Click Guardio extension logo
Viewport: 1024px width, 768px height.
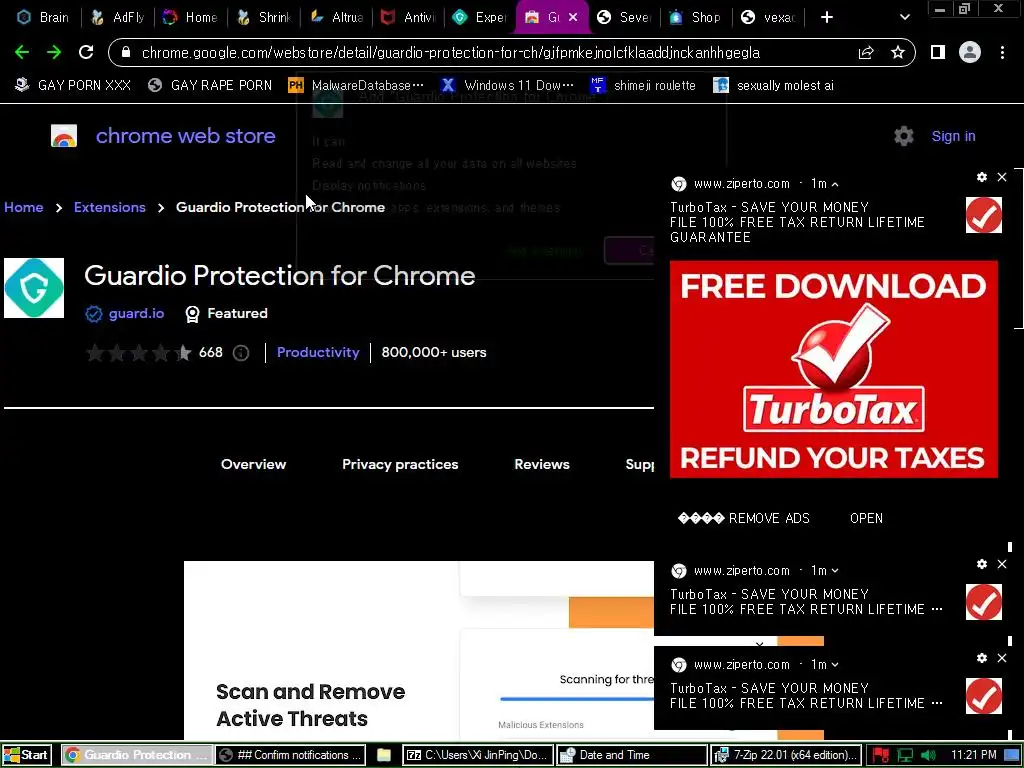[x=34, y=288]
